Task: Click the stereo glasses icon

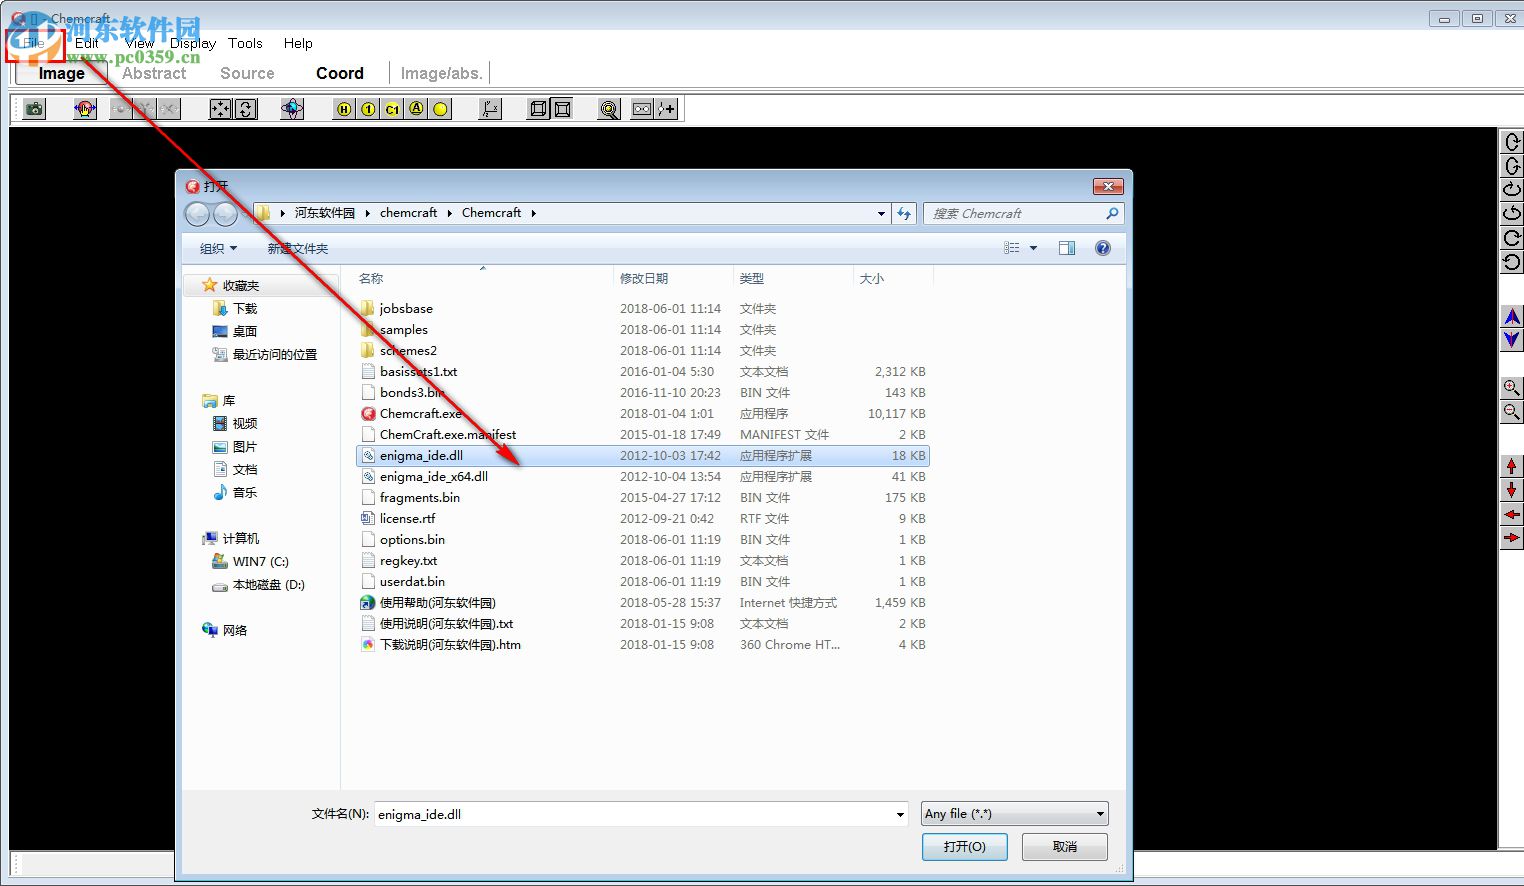Action: [643, 109]
